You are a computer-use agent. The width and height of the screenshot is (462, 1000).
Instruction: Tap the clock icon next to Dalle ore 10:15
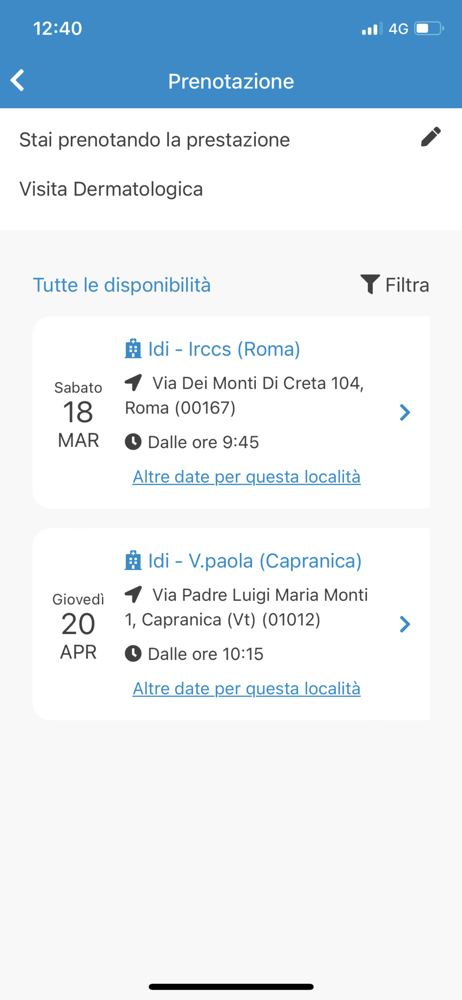coord(133,654)
